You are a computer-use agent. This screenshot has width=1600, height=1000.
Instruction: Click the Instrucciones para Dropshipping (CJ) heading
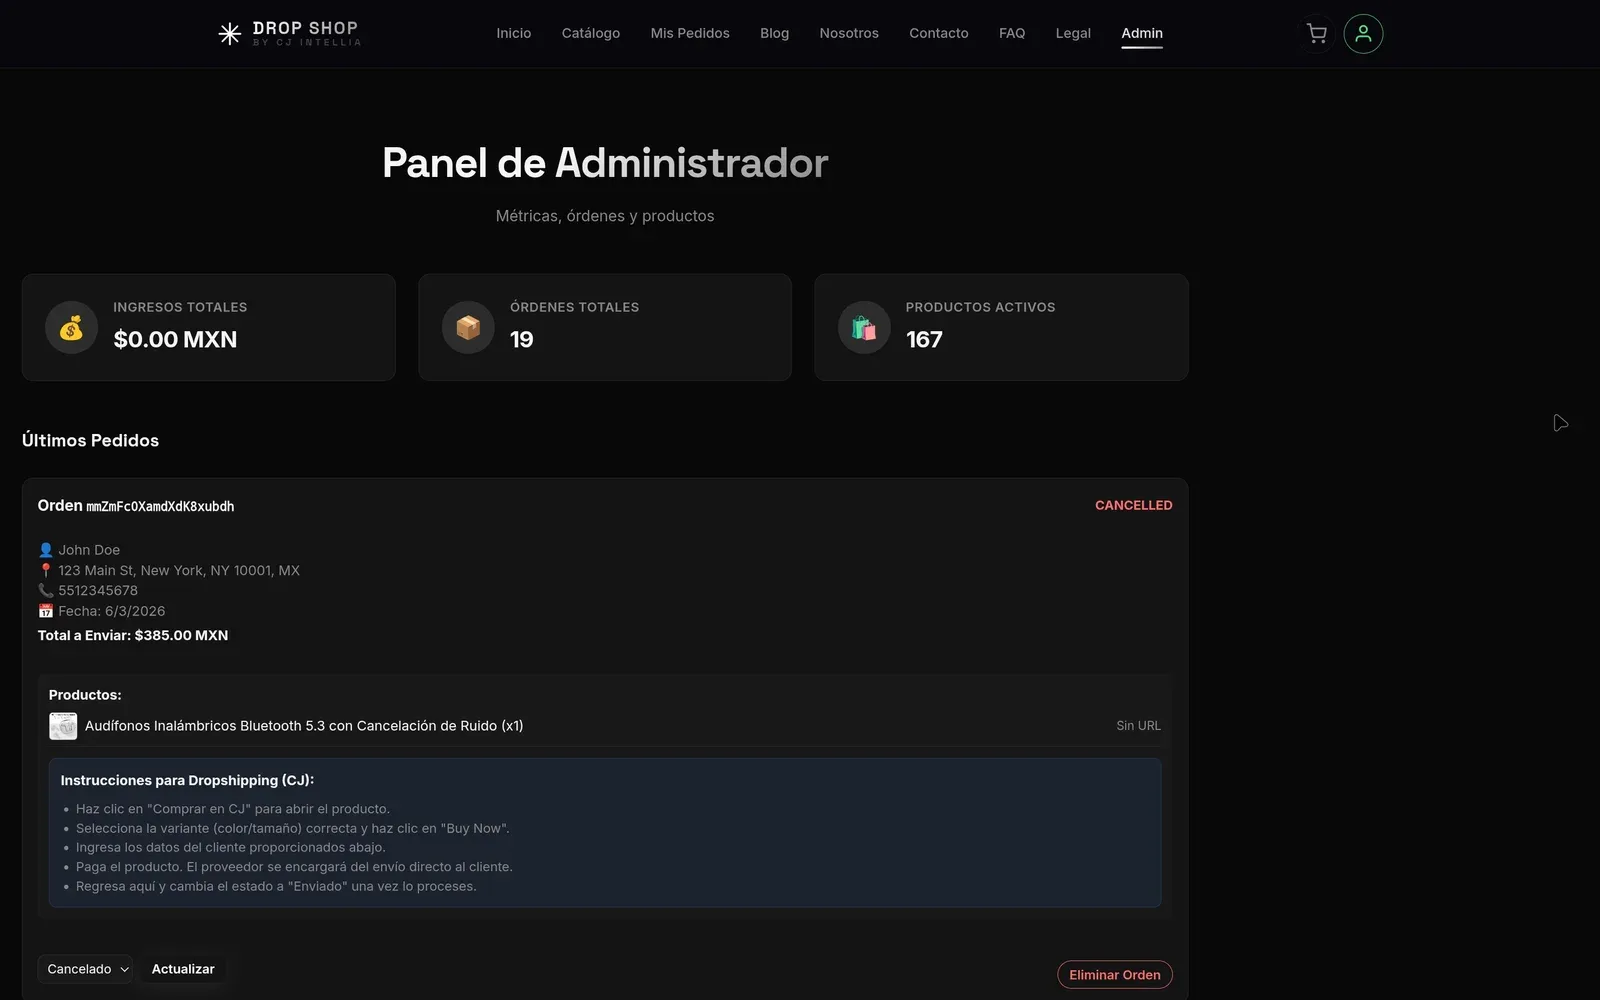point(187,780)
